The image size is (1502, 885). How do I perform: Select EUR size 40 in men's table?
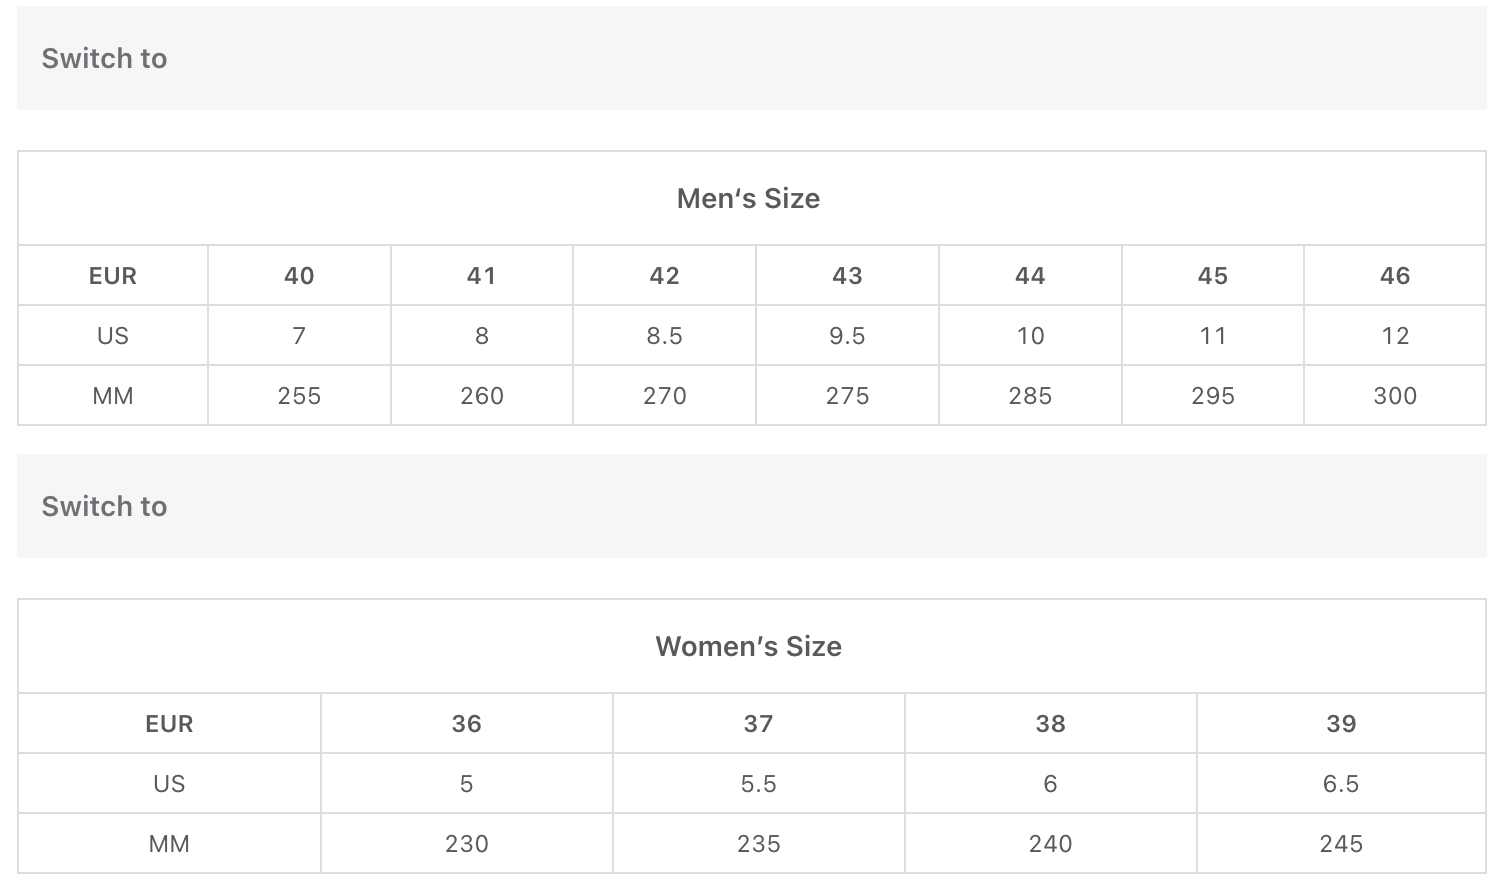point(299,276)
